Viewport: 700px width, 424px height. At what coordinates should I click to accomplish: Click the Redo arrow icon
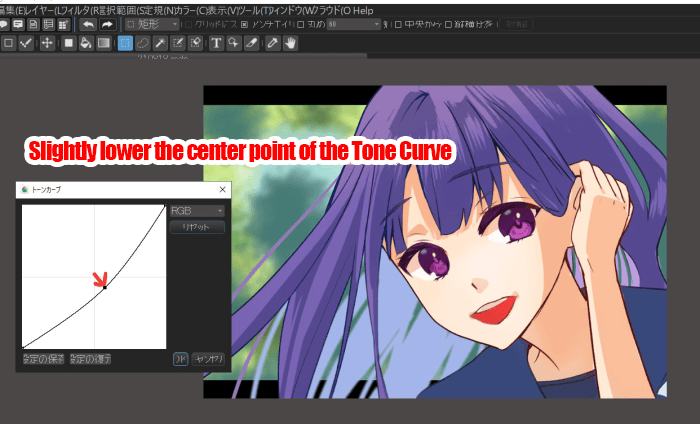click(107, 24)
